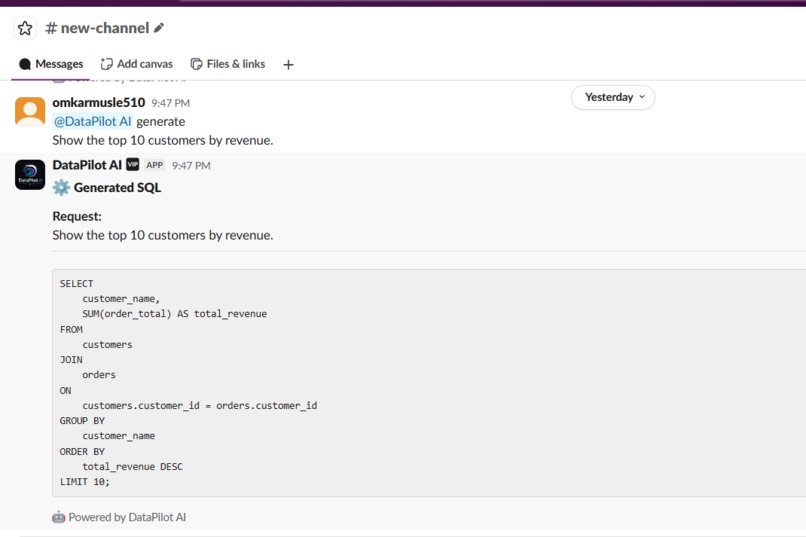The height and width of the screenshot is (537, 806).
Task: Click the 9:47 PM timestamp of DataPilot AI's message
Action: click(x=191, y=165)
